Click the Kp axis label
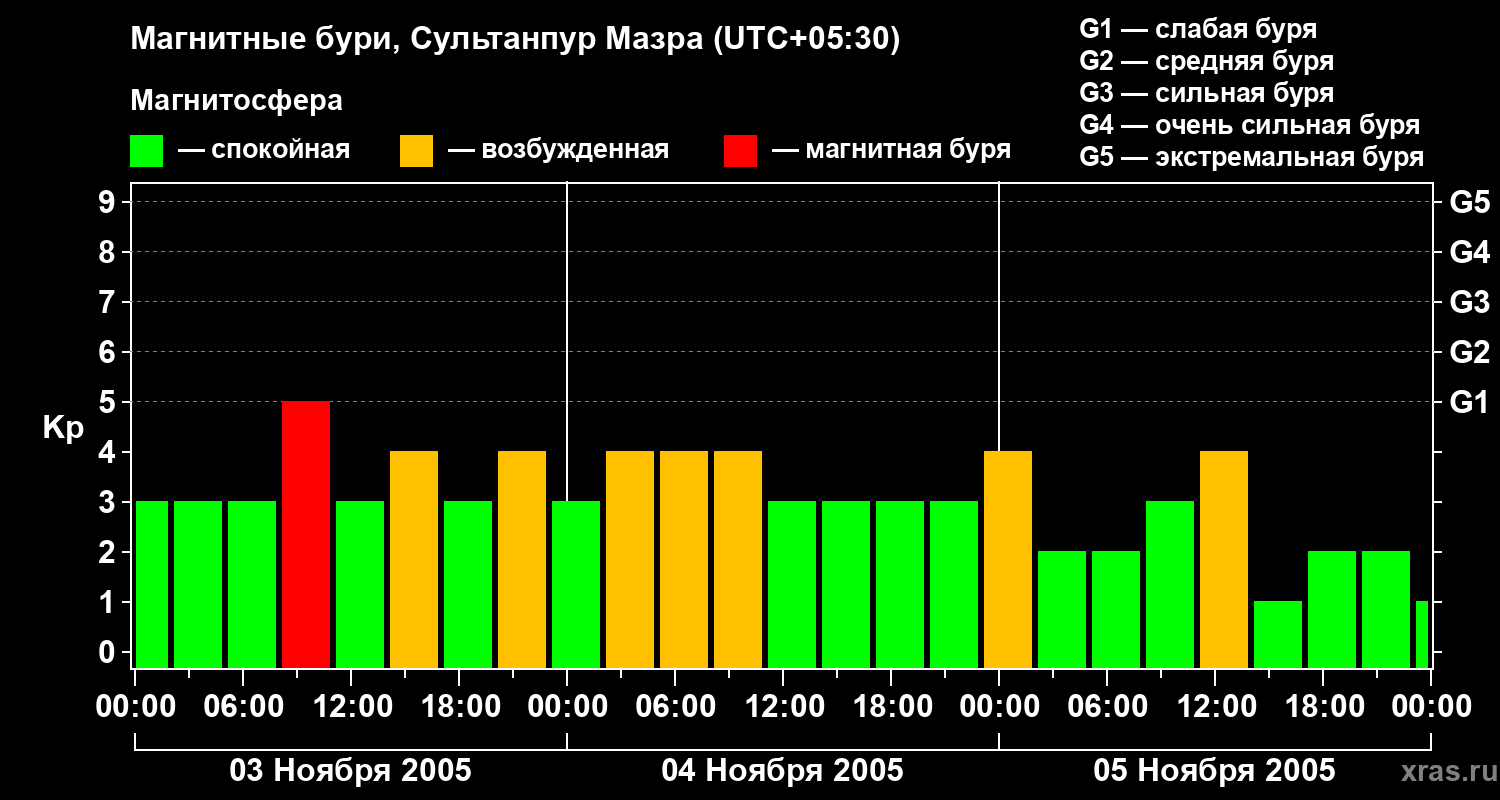This screenshot has width=1500, height=800. tap(63, 428)
